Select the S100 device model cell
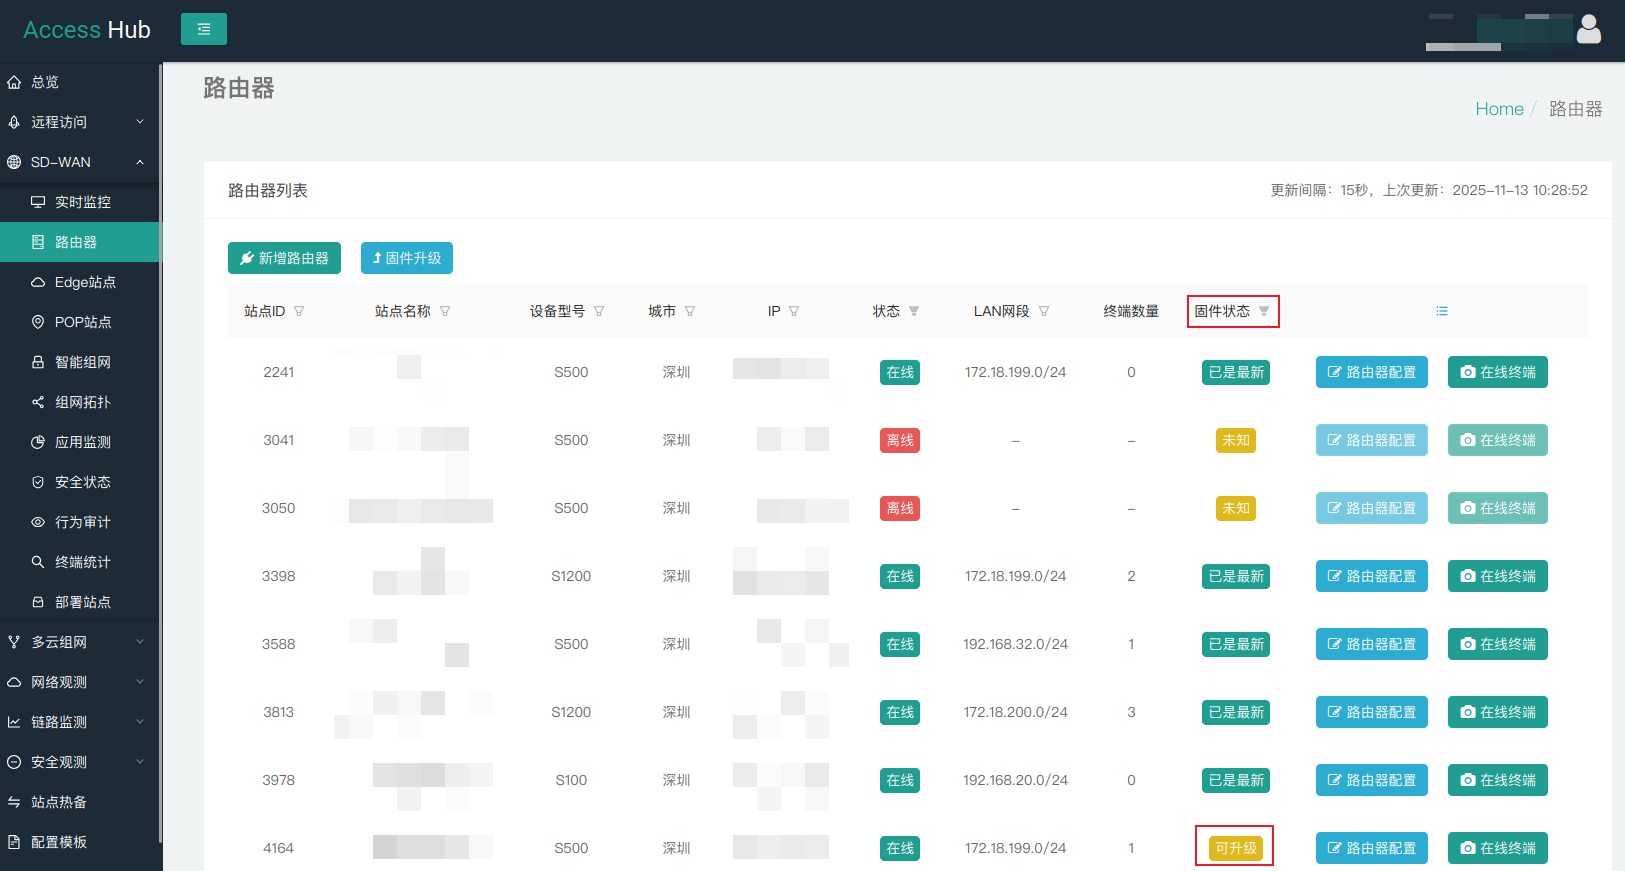 point(571,780)
